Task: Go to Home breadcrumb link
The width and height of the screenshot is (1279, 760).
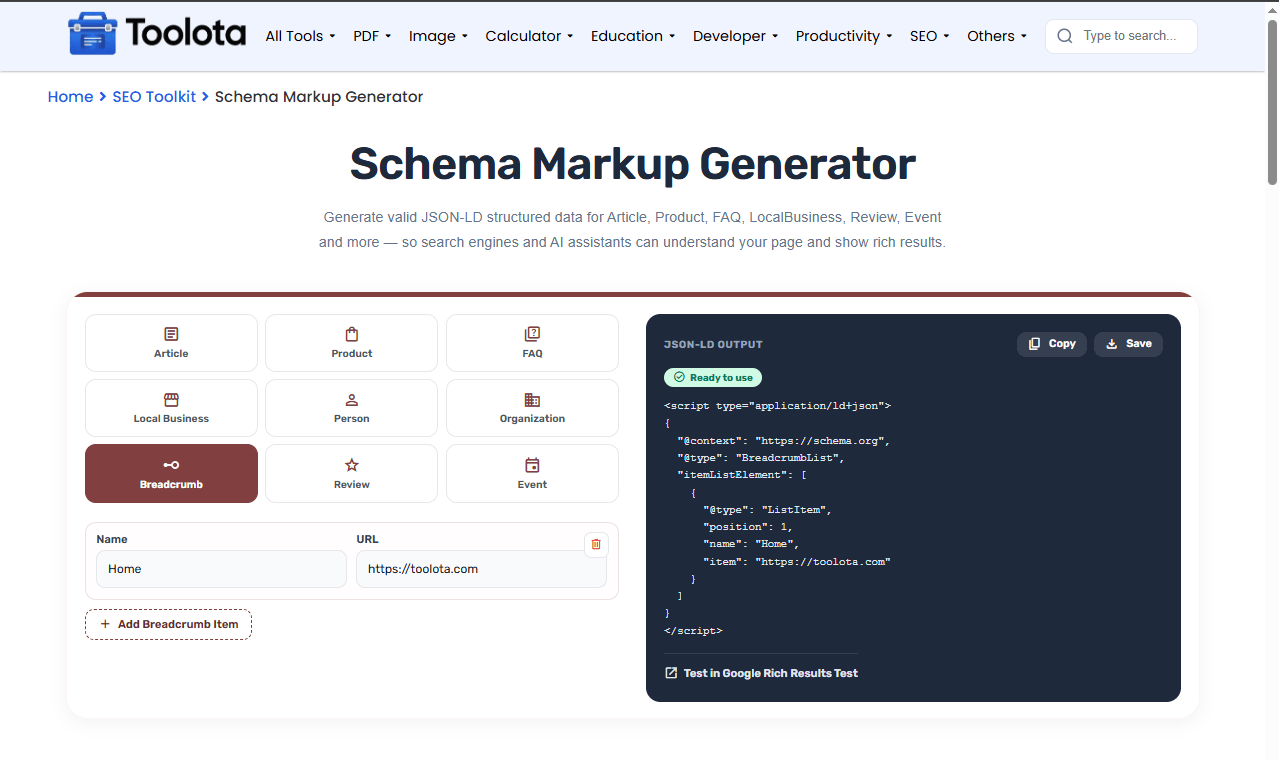Action: click(70, 97)
